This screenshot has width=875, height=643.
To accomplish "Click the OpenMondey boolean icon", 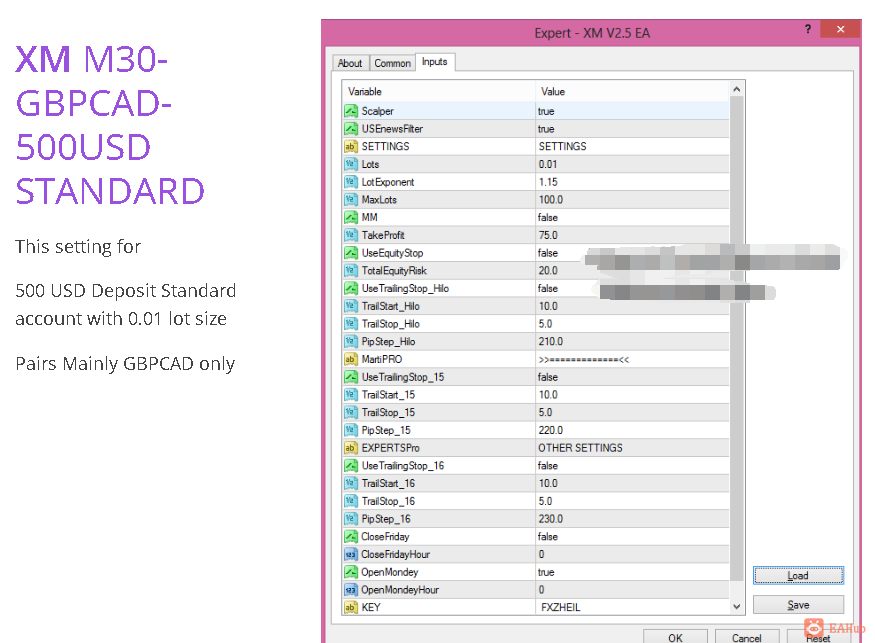I will point(350,572).
